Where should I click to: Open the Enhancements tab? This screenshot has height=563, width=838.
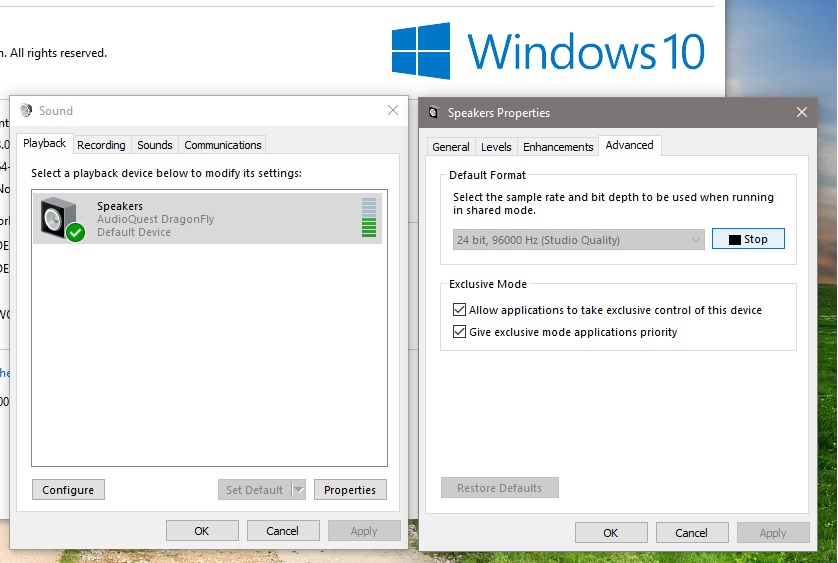tap(558, 147)
